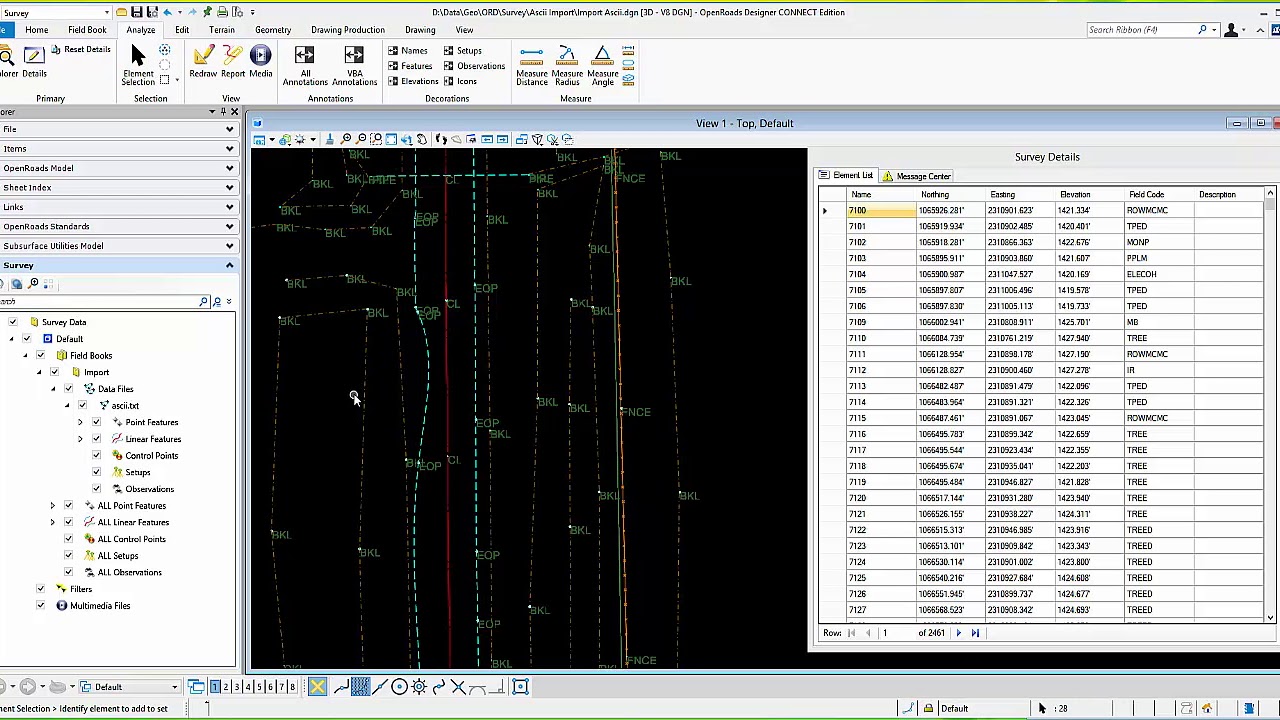Expand the Point Features node under ascii.txt
The width and height of the screenshot is (1280, 720).
pyautogui.click(x=80, y=422)
